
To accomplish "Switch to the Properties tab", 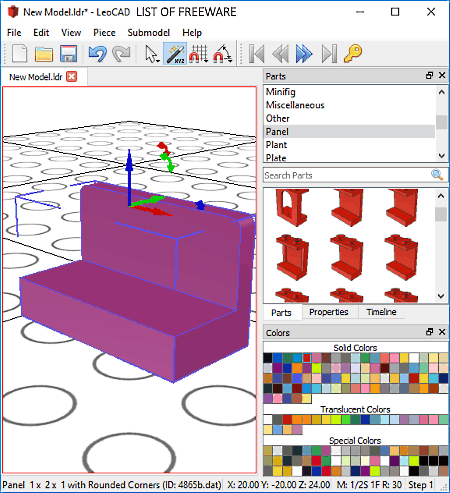I will (x=329, y=312).
